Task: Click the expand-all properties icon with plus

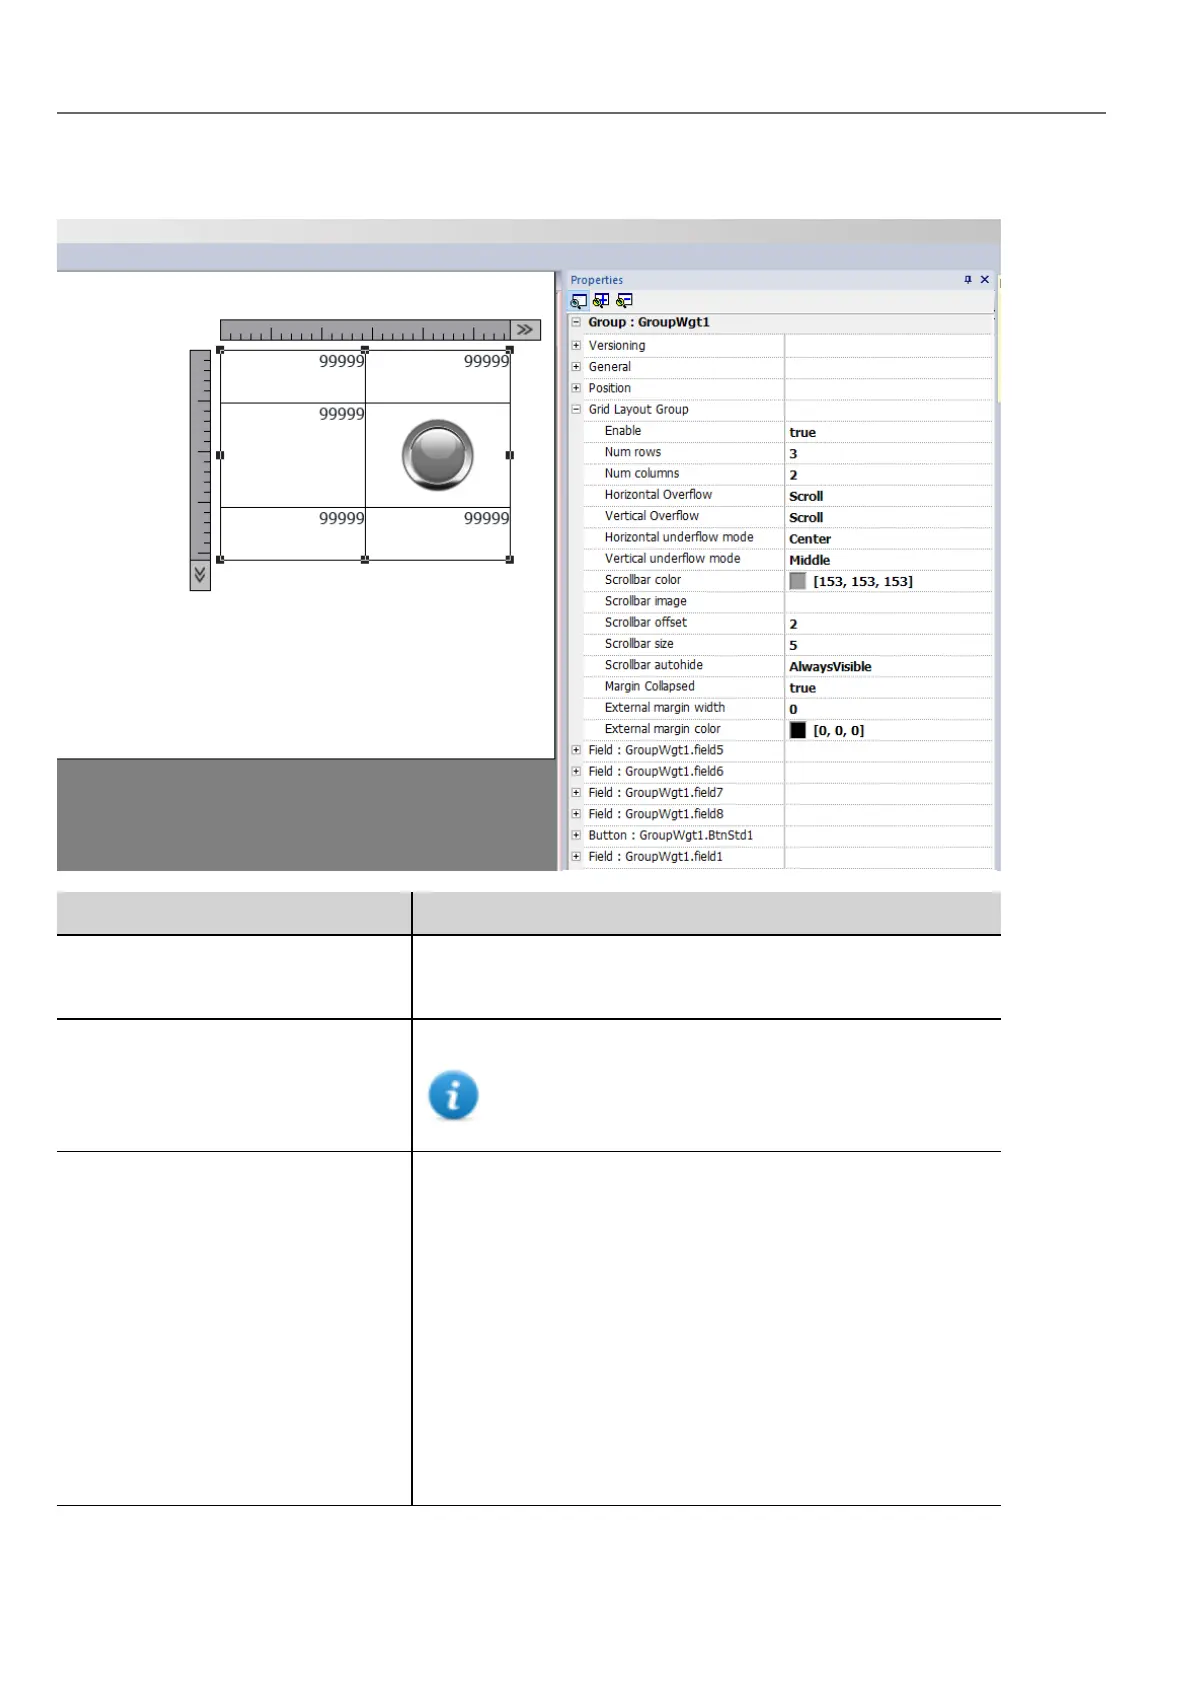Action: (601, 301)
